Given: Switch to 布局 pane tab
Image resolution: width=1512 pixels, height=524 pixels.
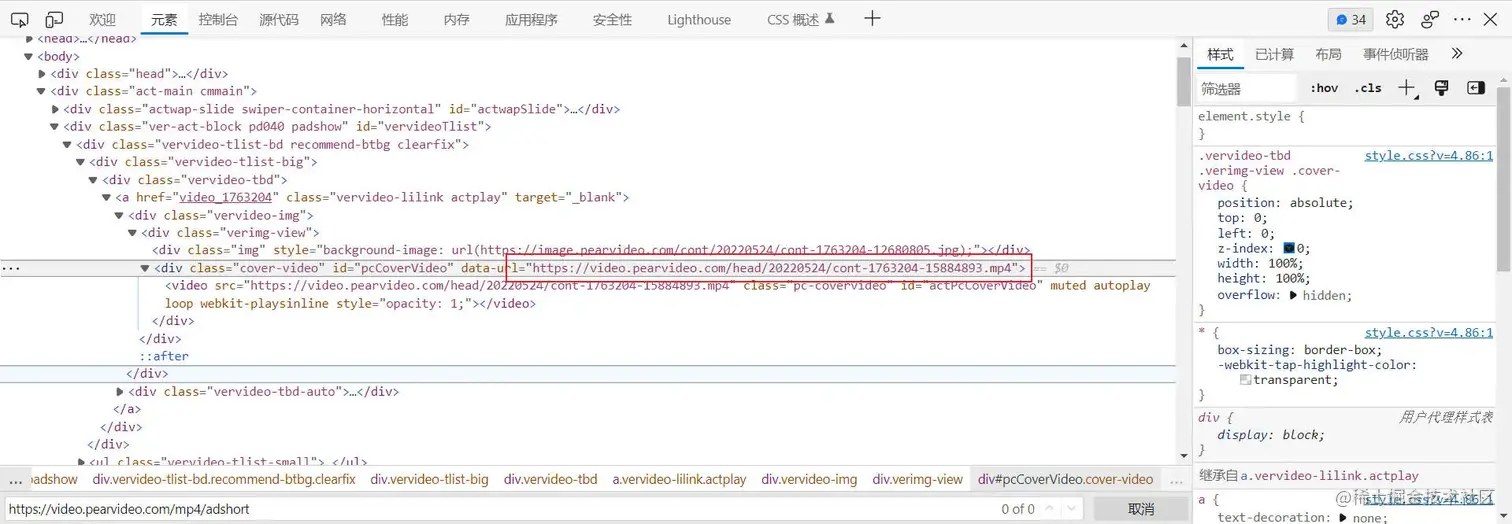Looking at the screenshot, I should click(1328, 54).
